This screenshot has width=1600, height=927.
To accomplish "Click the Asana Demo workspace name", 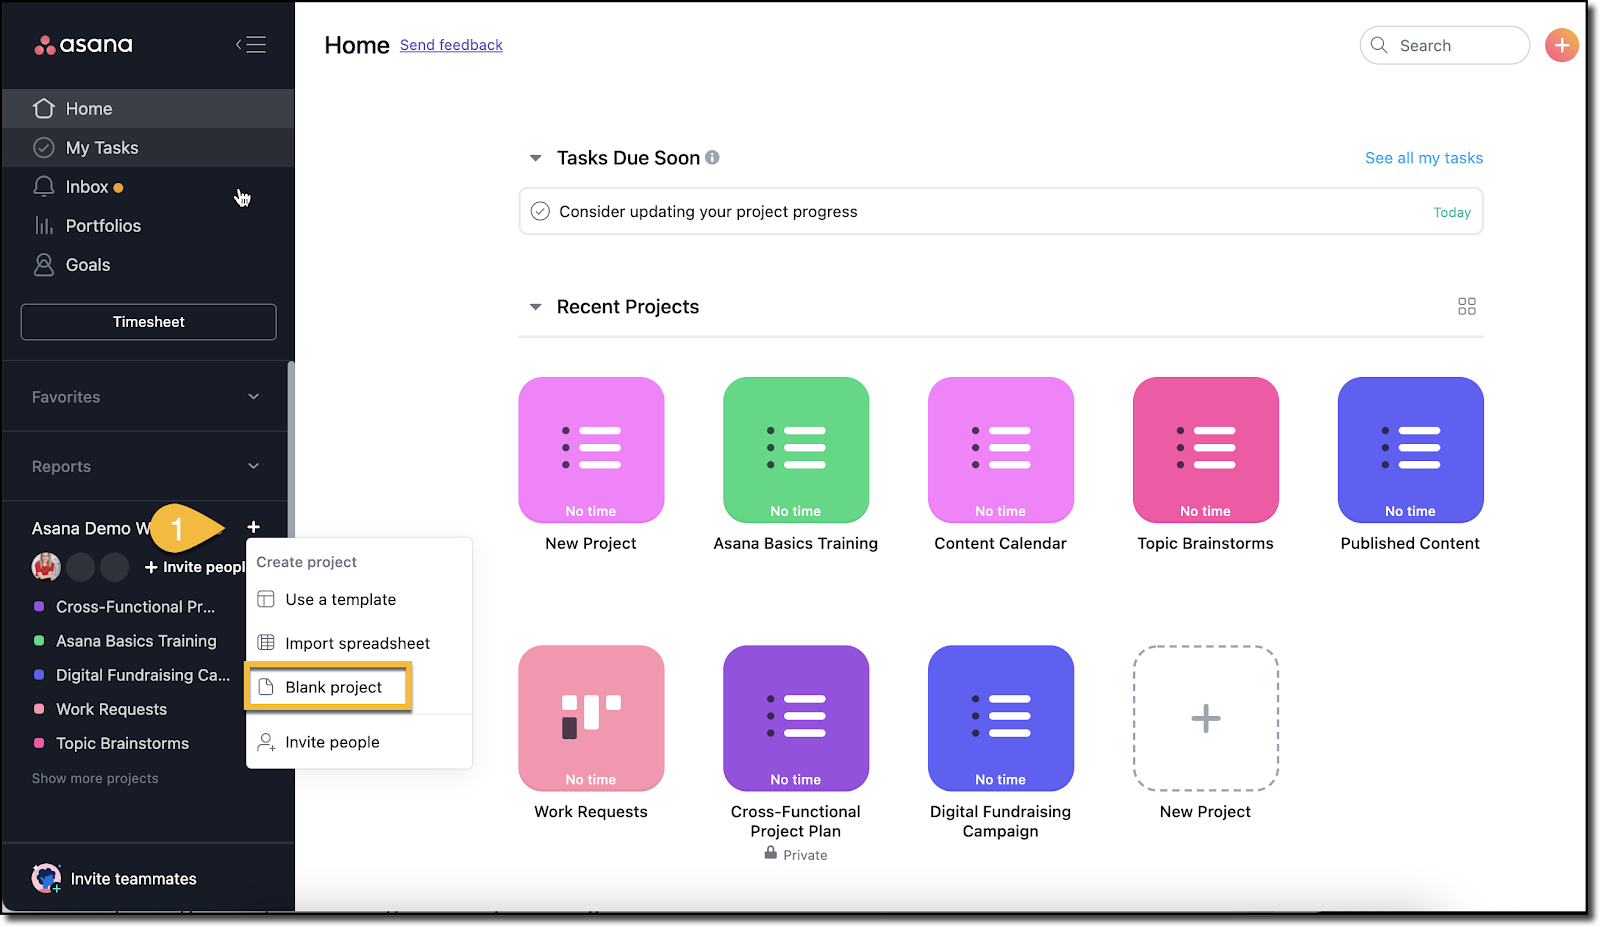I will tap(91, 528).
